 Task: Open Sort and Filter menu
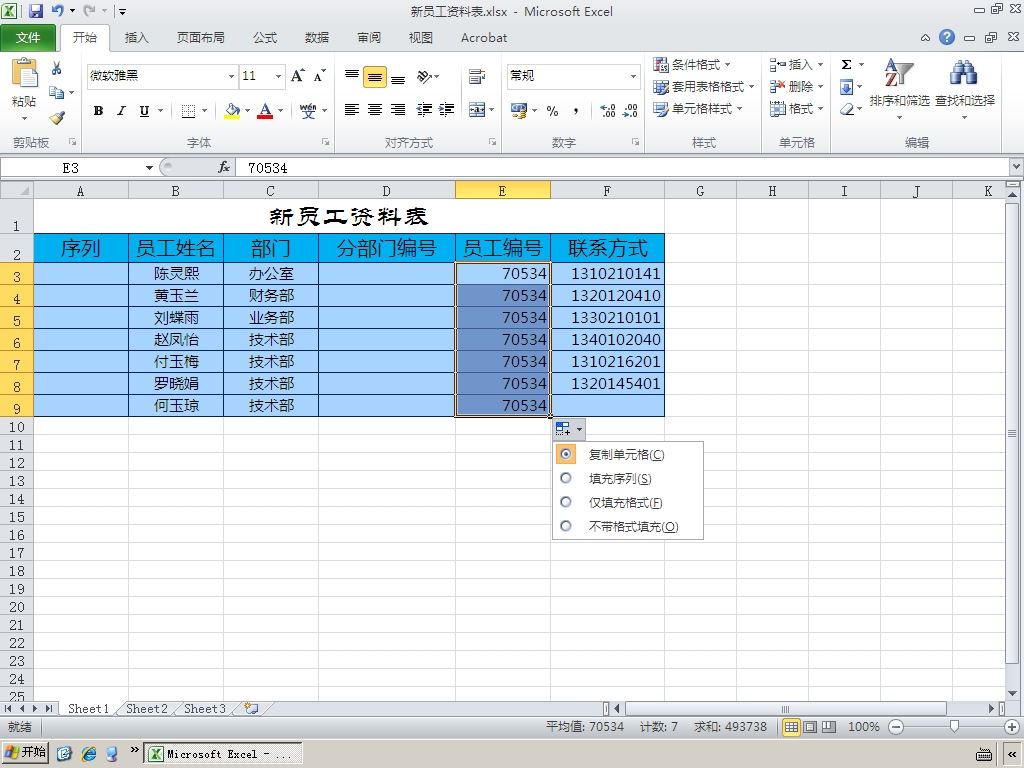point(899,88)
